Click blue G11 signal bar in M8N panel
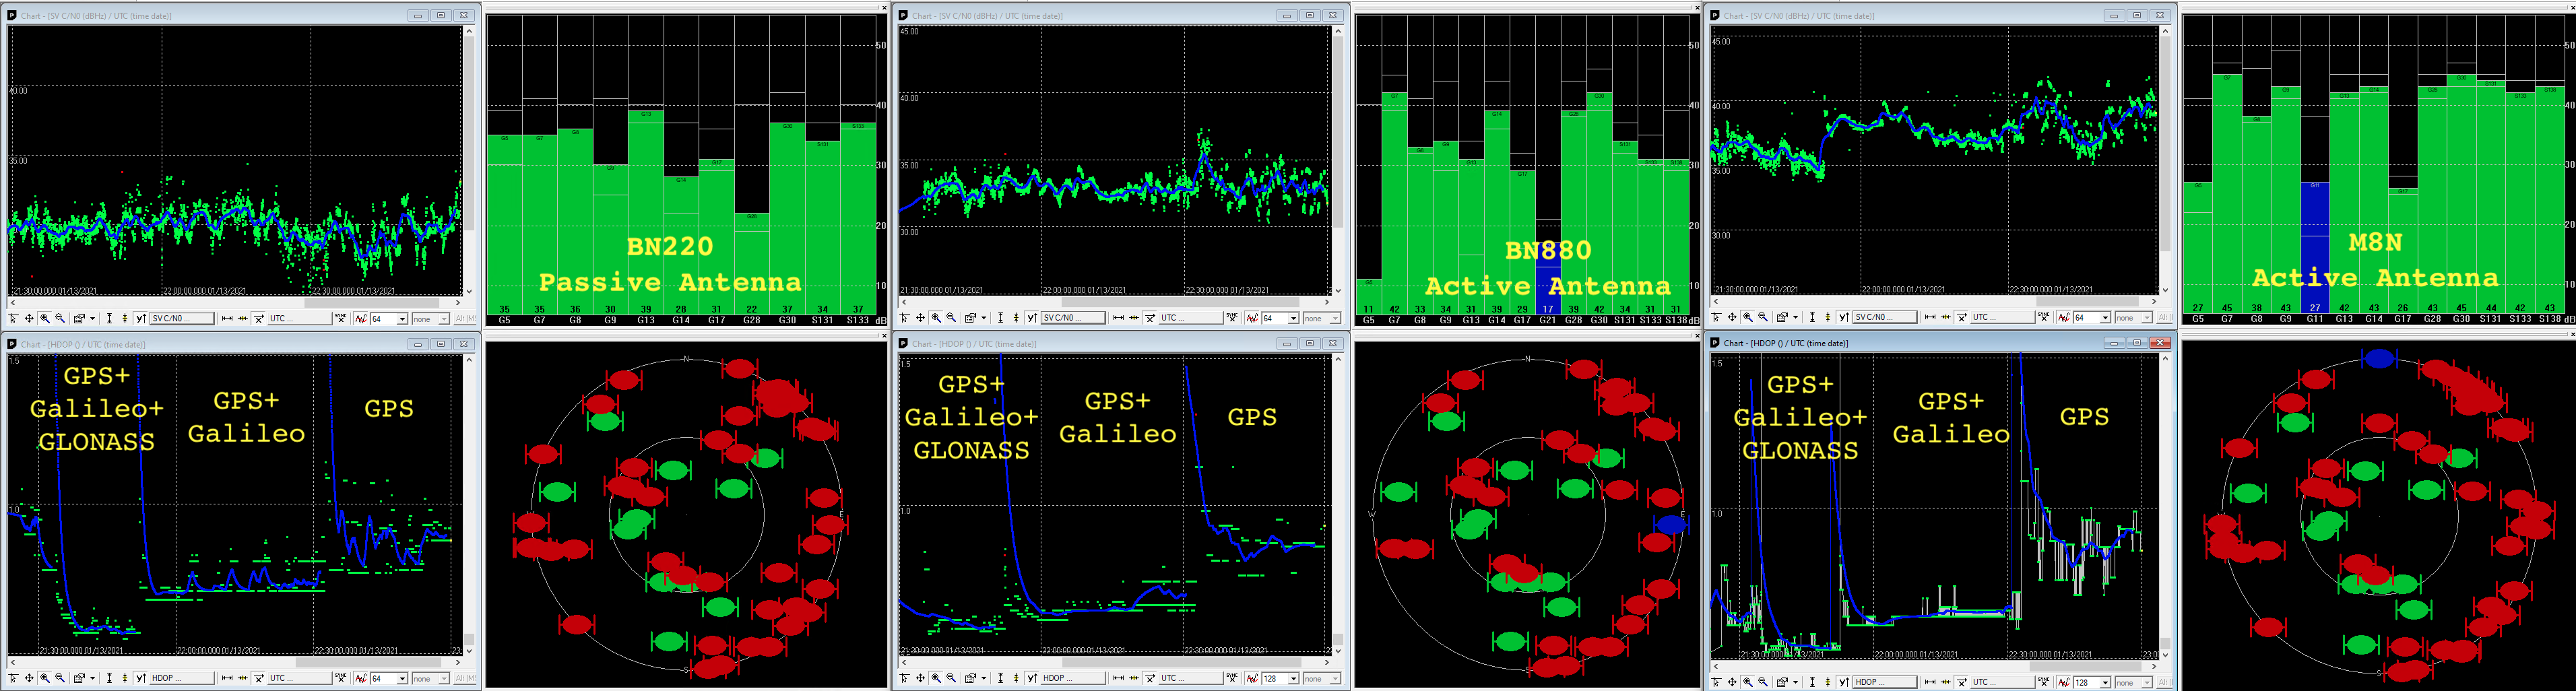This screenshot has width=2576, height=691. point(2314,248)
